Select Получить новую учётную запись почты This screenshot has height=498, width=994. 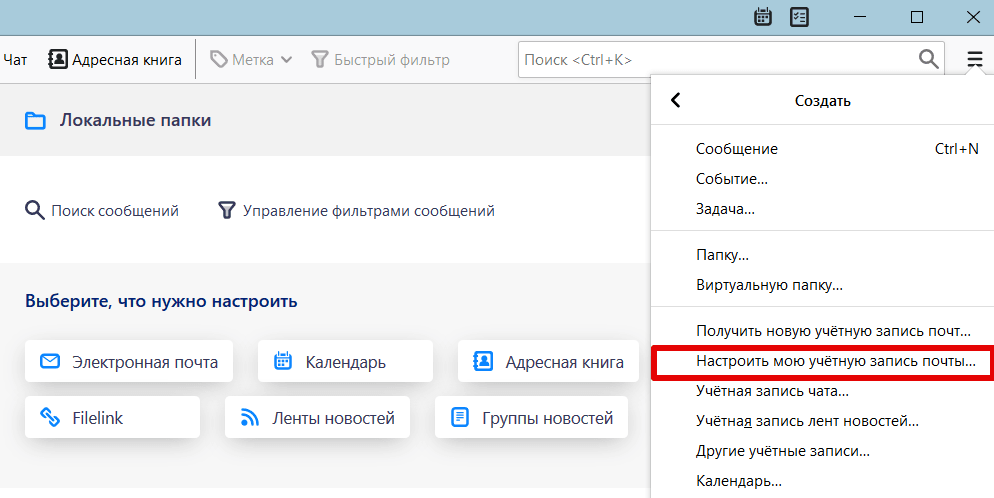tap(822, 331)
